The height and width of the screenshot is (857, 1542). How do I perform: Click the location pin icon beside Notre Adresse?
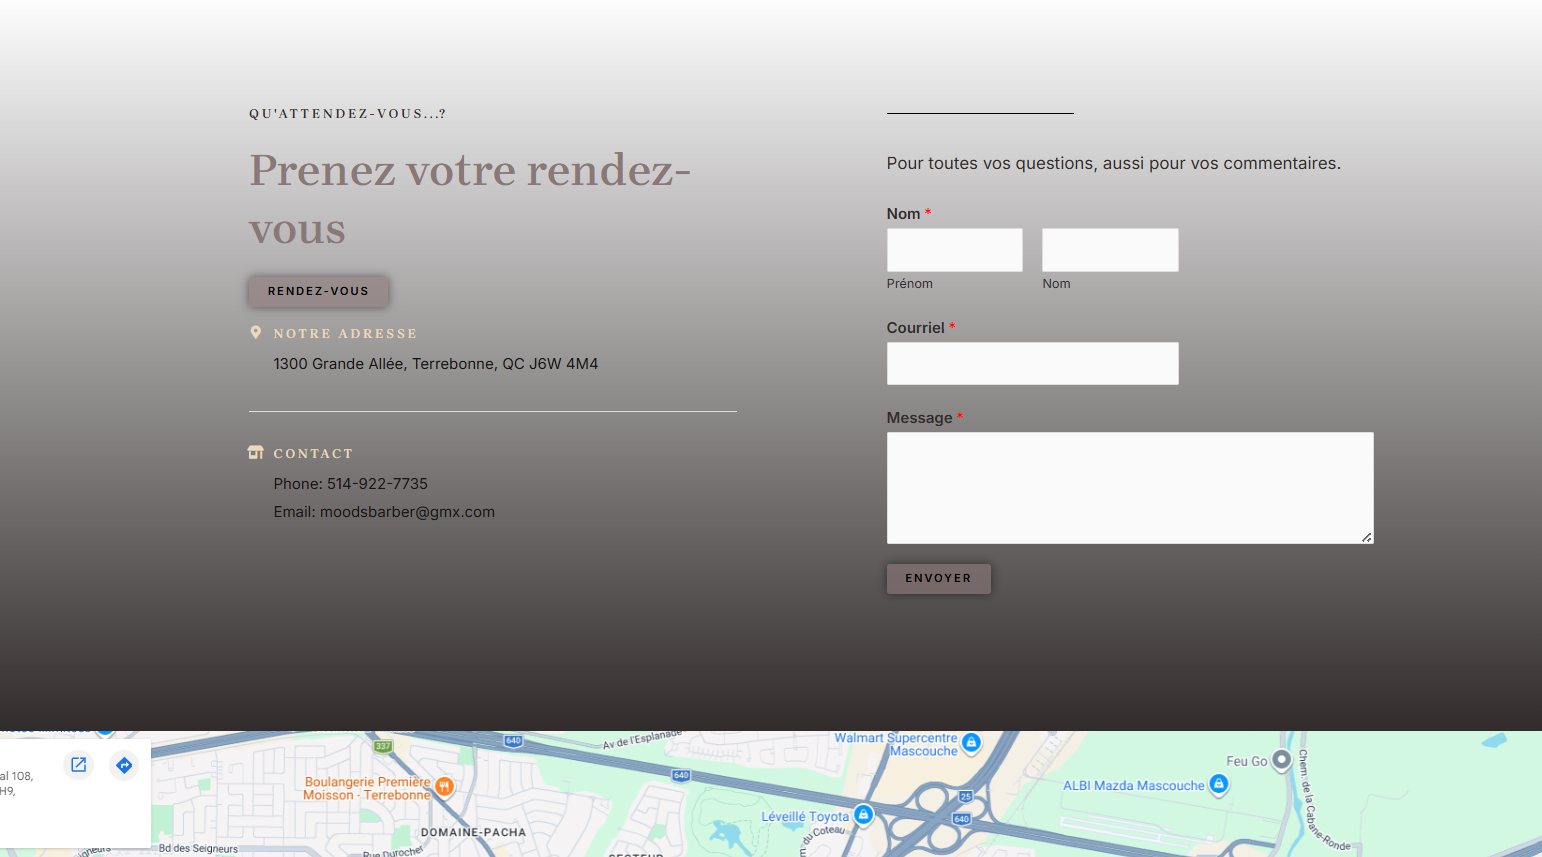tap(256, 332)
